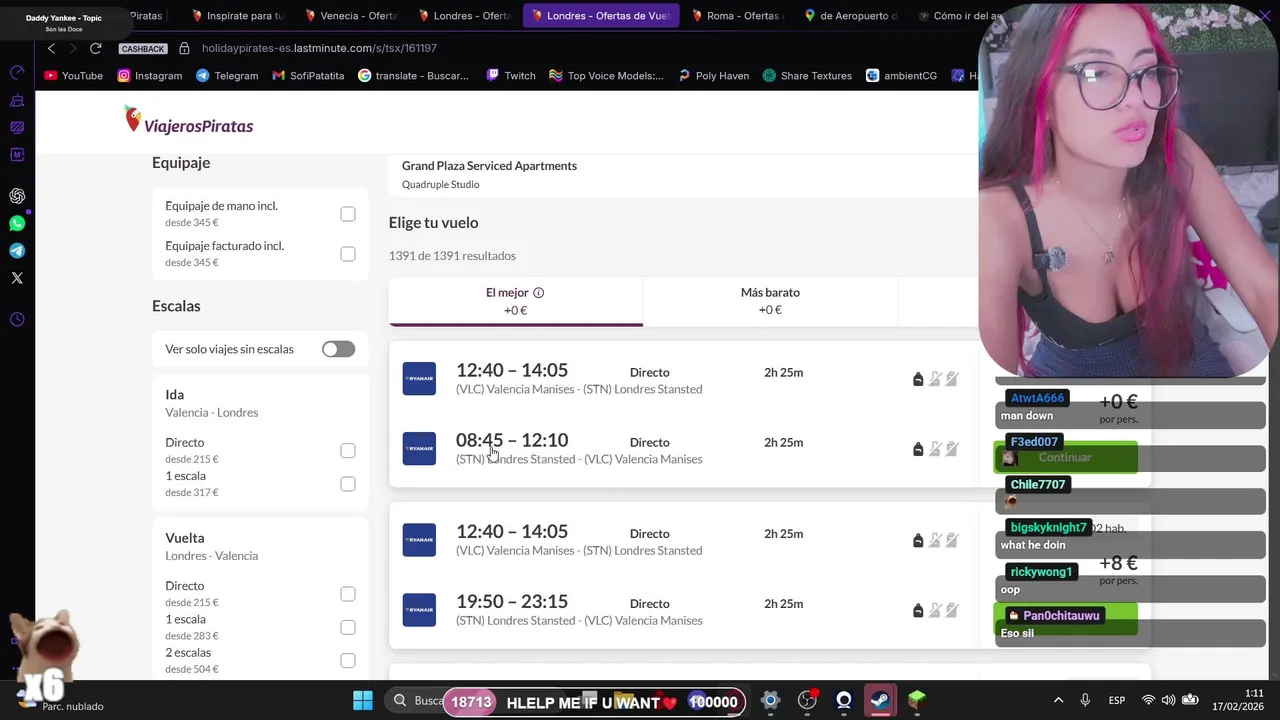Image resolution: width=1280 pixels, height=720 pixels.
Task: Open the Telegram sidebar messenger icon
Action: pyautogui.click(x=17, y=251)
